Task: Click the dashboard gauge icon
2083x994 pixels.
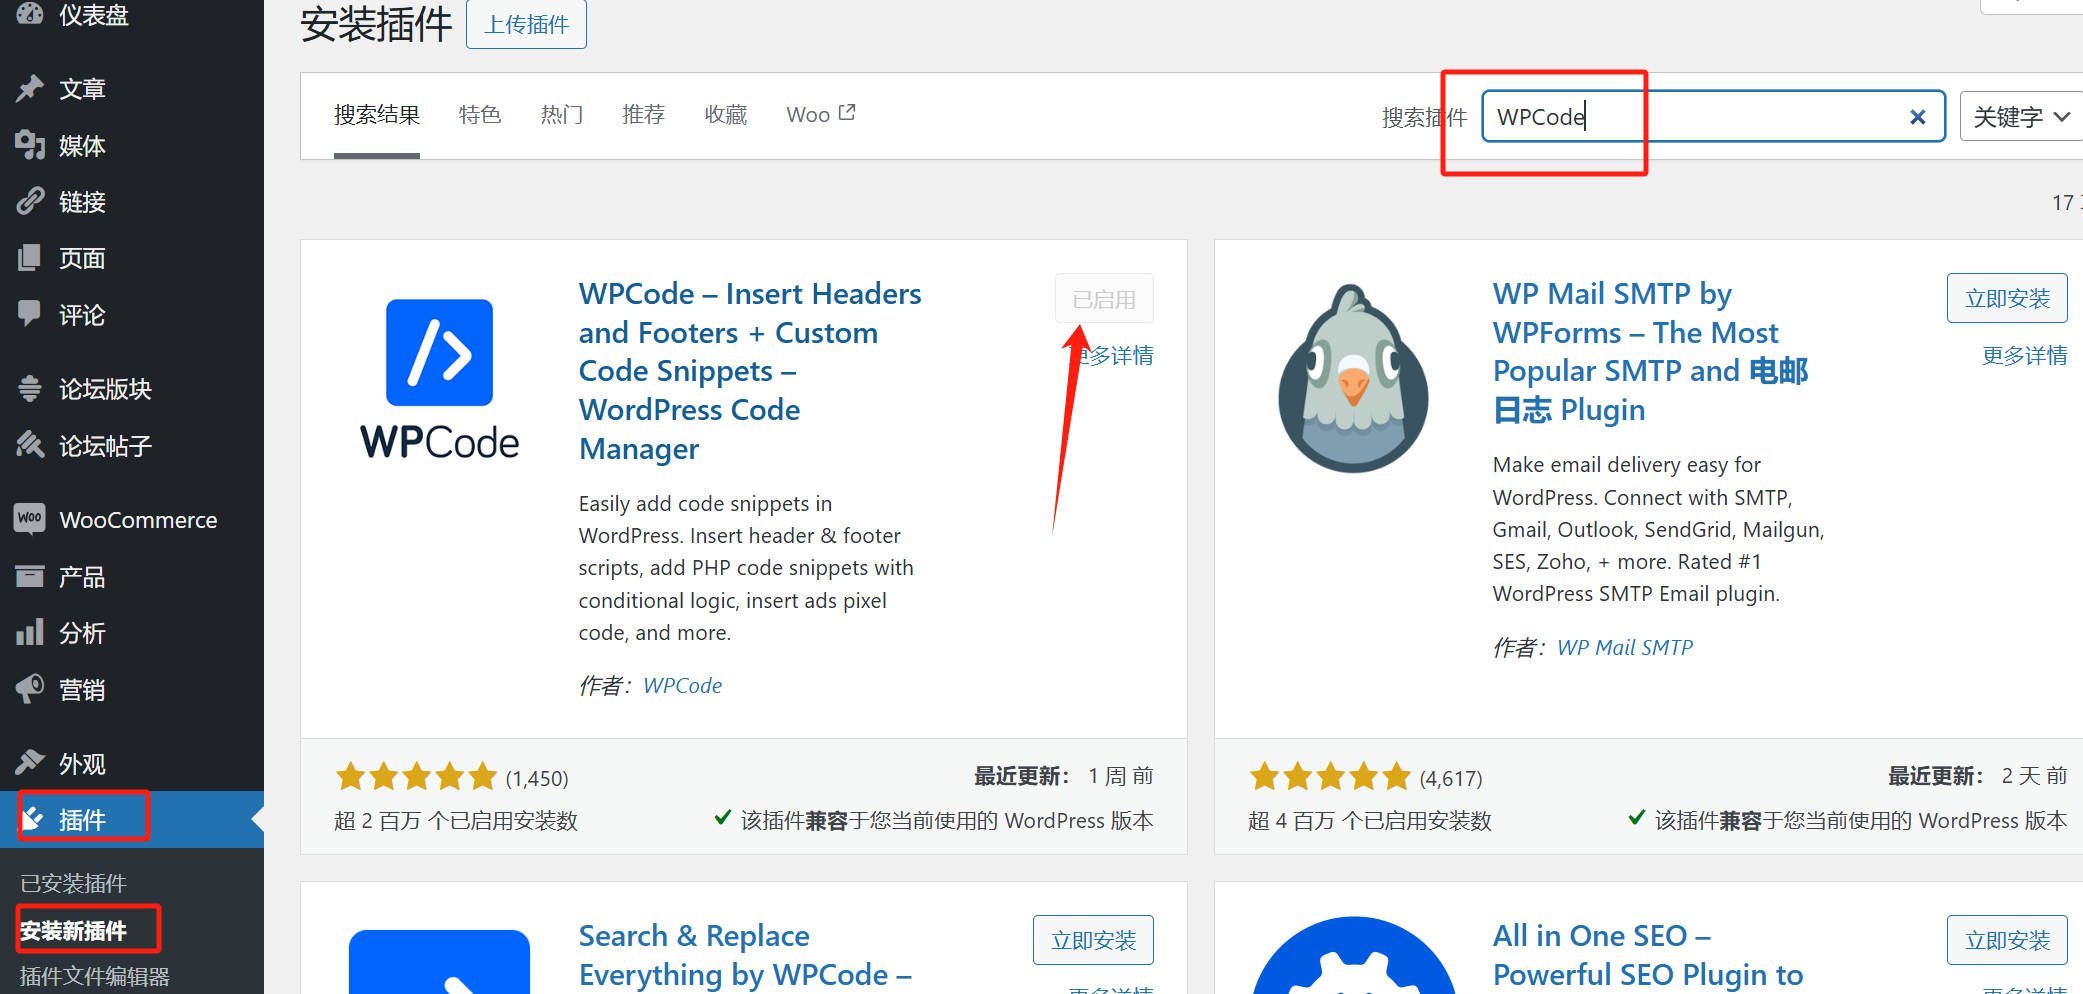Action: tap(30, 13)
